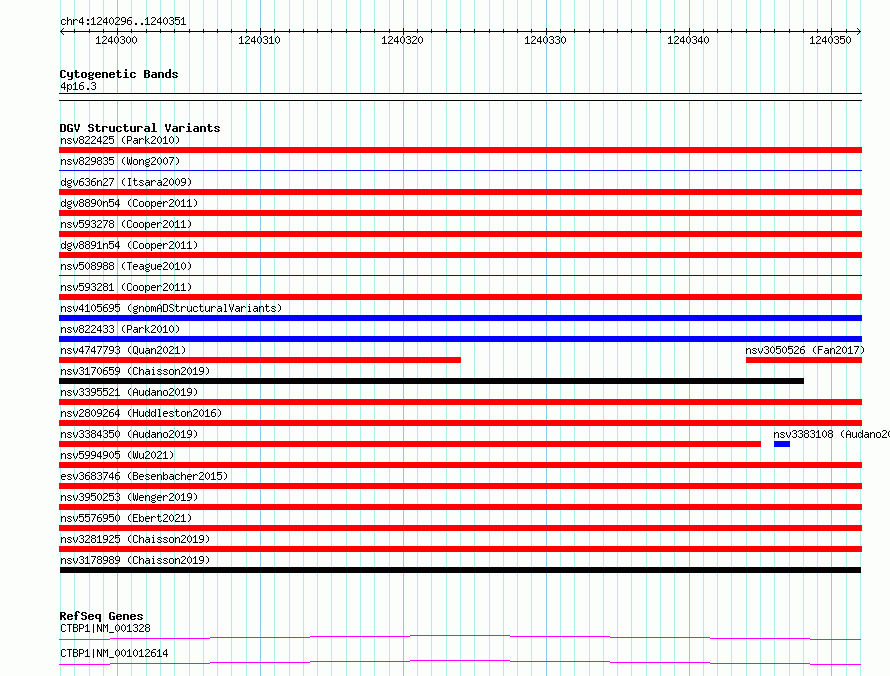Click ruler position 1240300
This screenshot has width=890, height=676.
(x=116, y=40)
